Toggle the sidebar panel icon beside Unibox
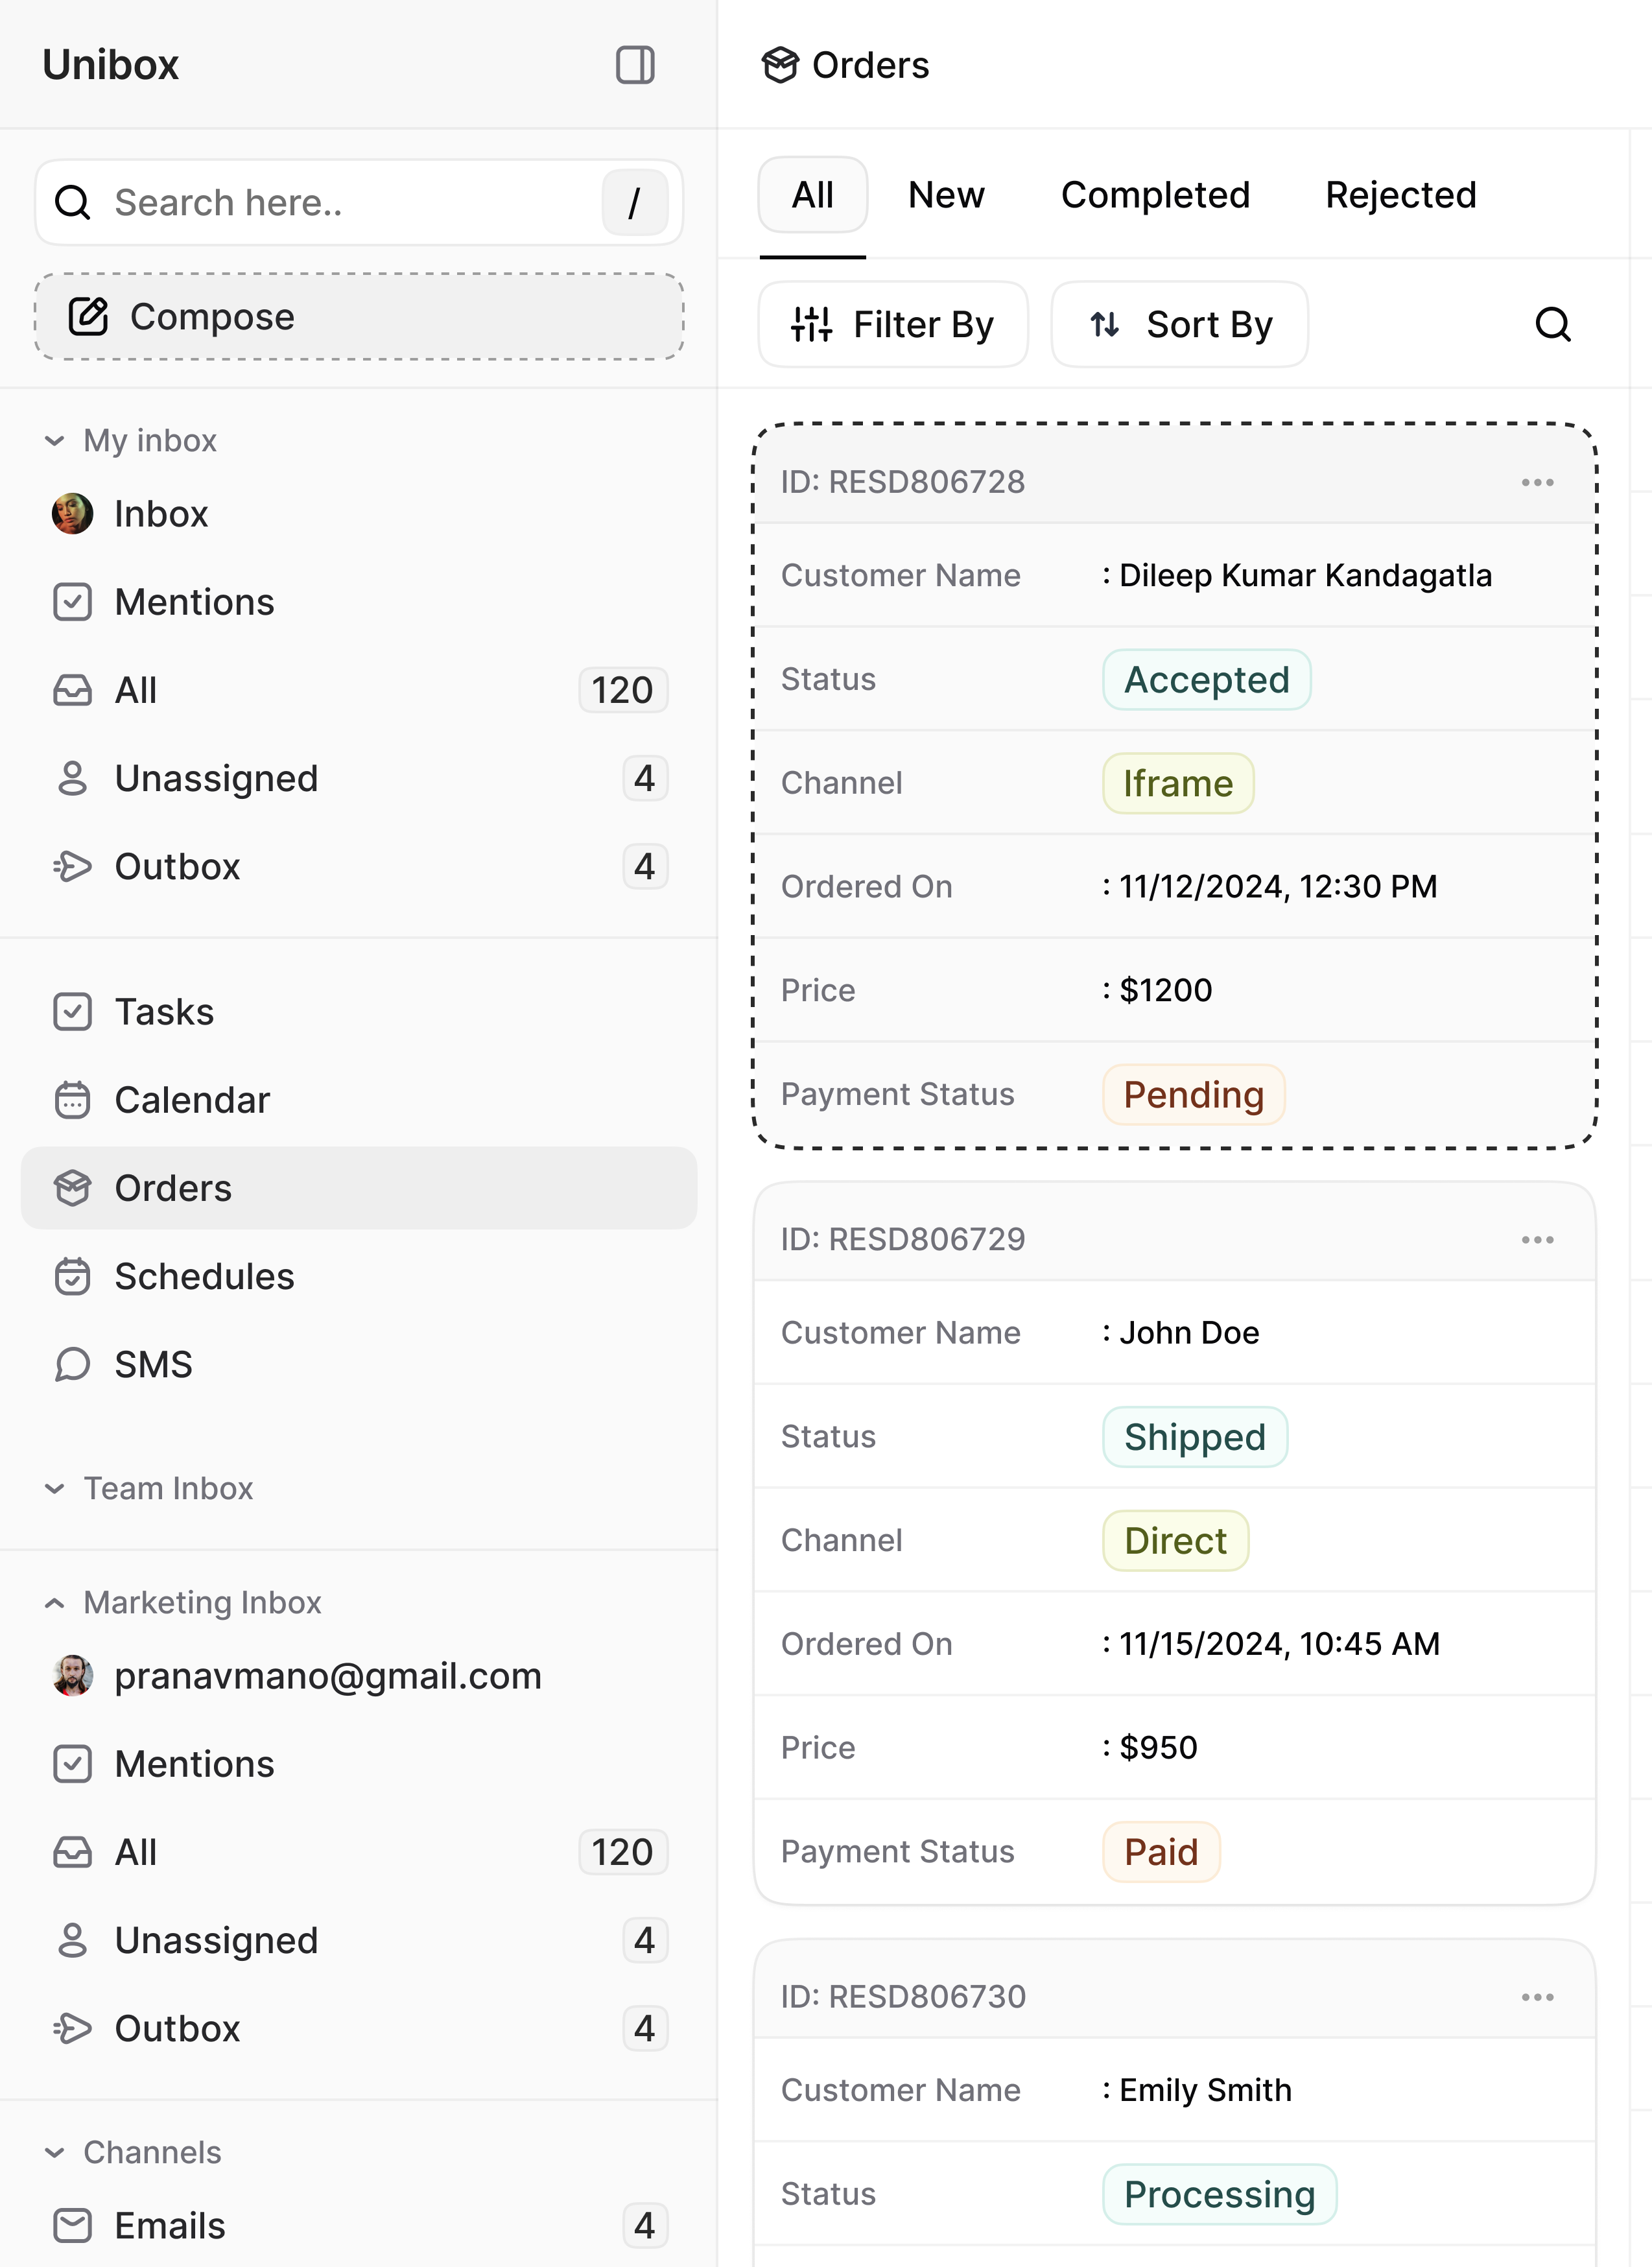The width and height of the screenshot is (1652, 2267). click(635, 65)
